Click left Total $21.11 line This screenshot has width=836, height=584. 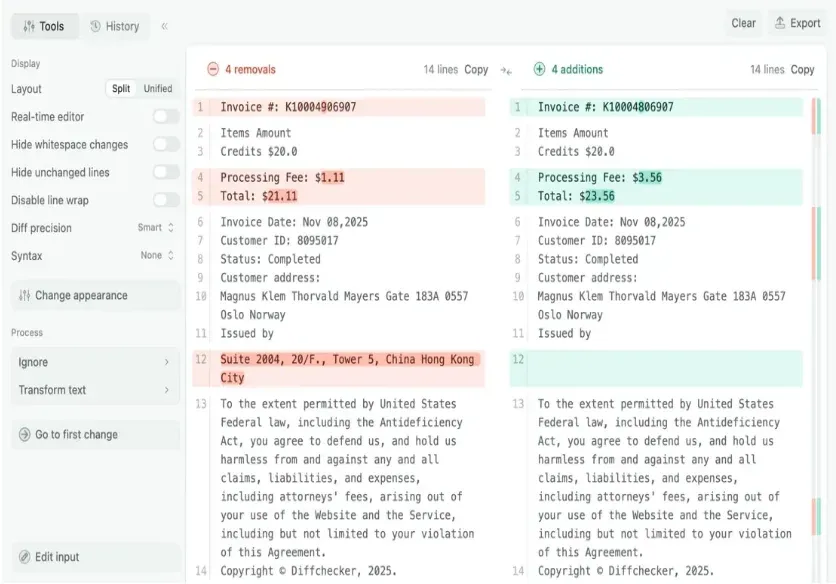point(339,196)
